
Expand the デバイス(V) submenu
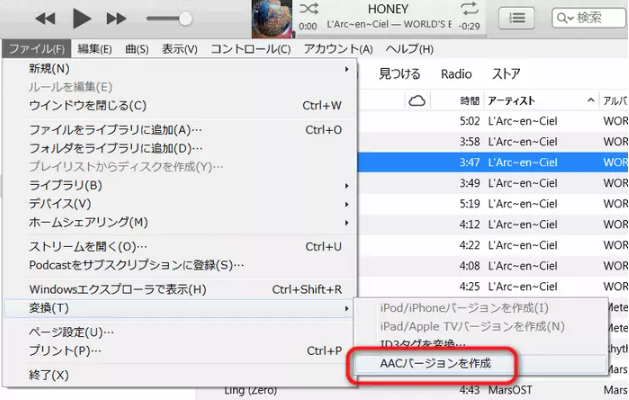(180, 204)
